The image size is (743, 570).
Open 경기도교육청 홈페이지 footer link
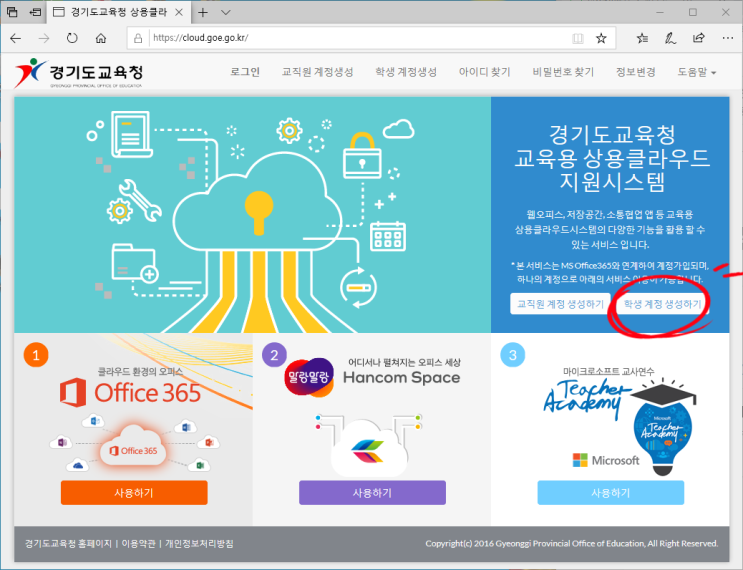click(x=68, y=543)
